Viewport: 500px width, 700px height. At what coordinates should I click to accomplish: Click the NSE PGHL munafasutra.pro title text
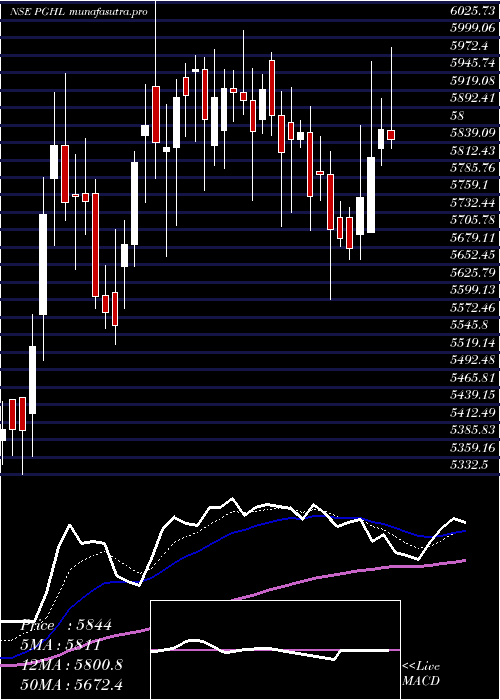(78, 12)
